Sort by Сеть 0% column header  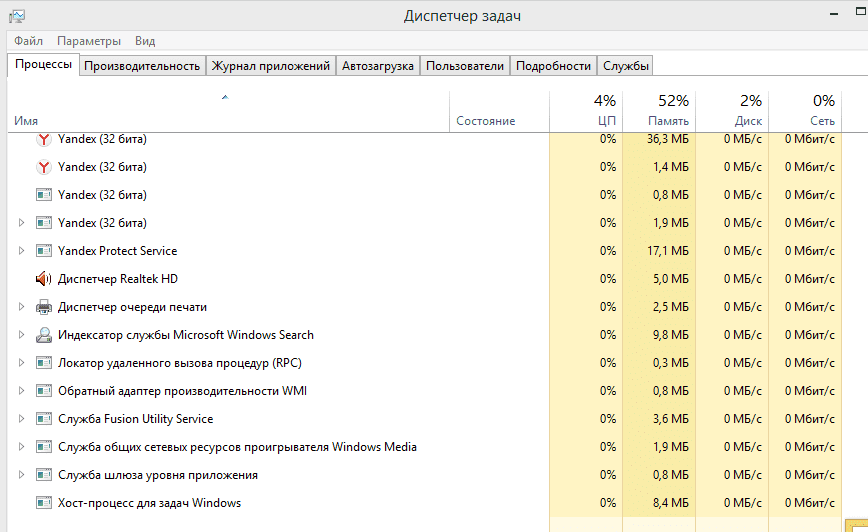(x=805, y=111)
